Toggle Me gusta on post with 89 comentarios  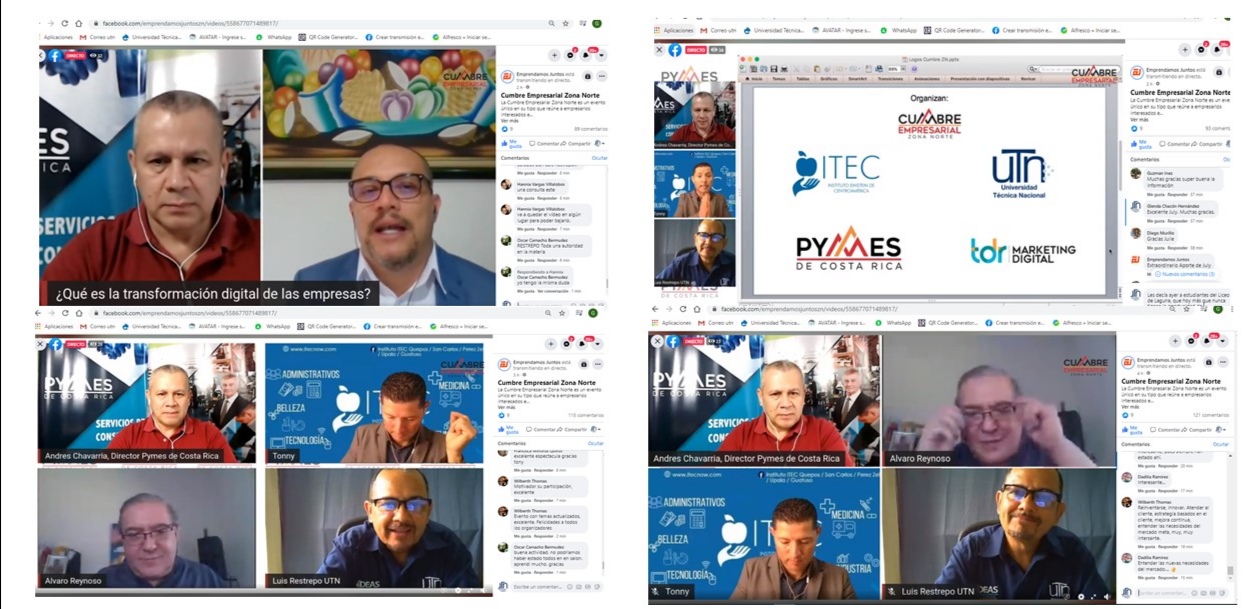pyautogui.click(x=511, y=143)
